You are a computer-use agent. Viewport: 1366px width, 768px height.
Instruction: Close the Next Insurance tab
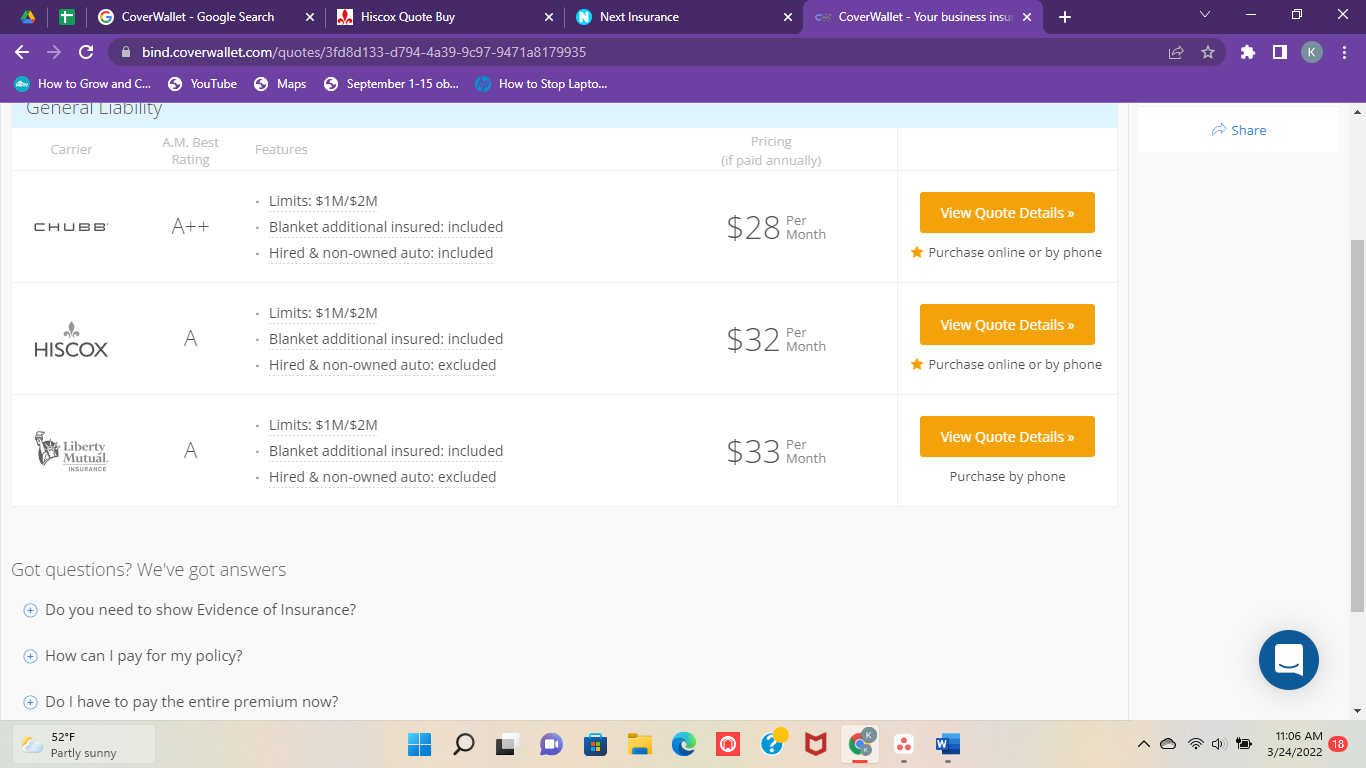click(788, 17)
